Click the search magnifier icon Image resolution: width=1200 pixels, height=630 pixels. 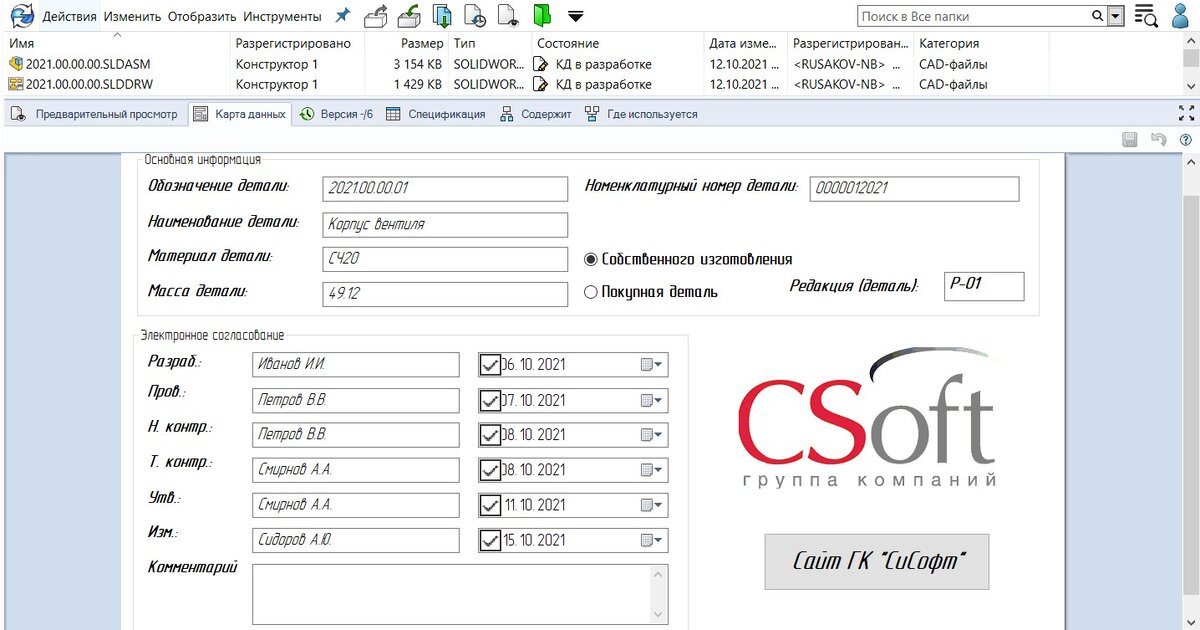point(1097,16)
